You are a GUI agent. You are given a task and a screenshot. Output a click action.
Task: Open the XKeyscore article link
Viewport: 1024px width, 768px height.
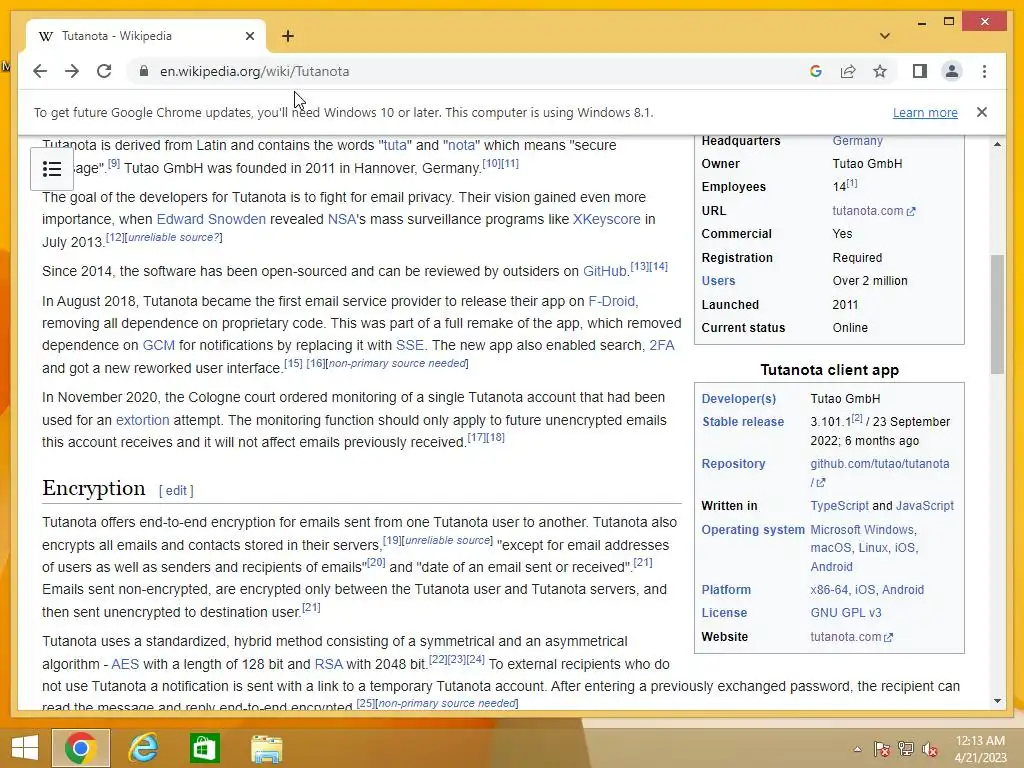607,219
